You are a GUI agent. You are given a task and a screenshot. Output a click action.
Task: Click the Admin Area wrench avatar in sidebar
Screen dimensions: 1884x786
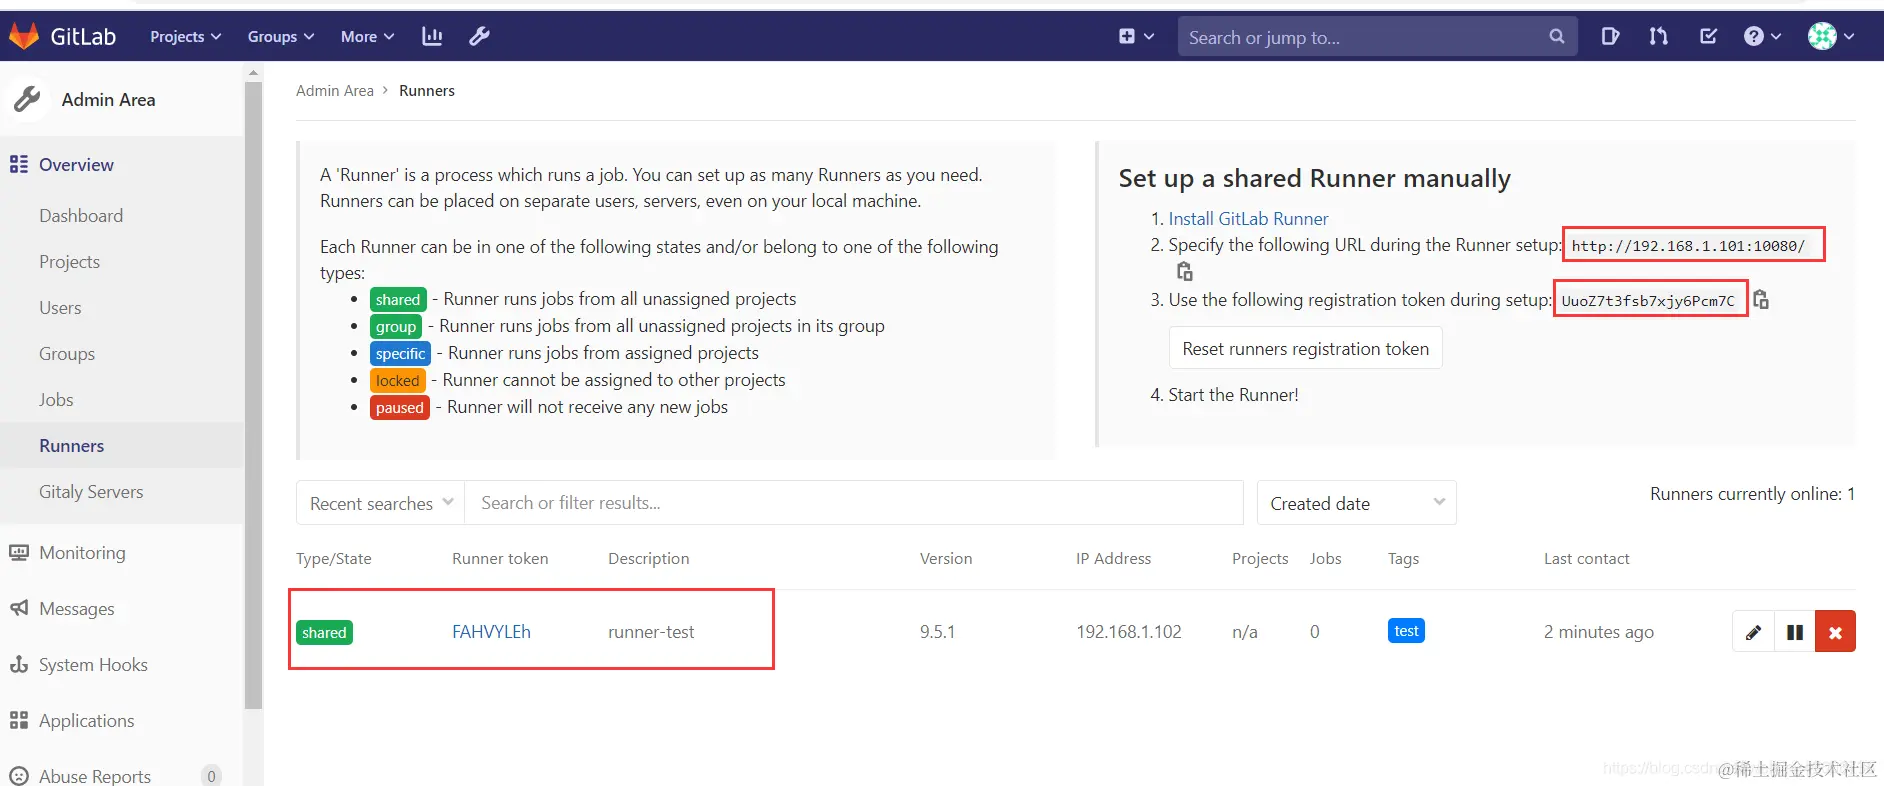coord(27,99)
